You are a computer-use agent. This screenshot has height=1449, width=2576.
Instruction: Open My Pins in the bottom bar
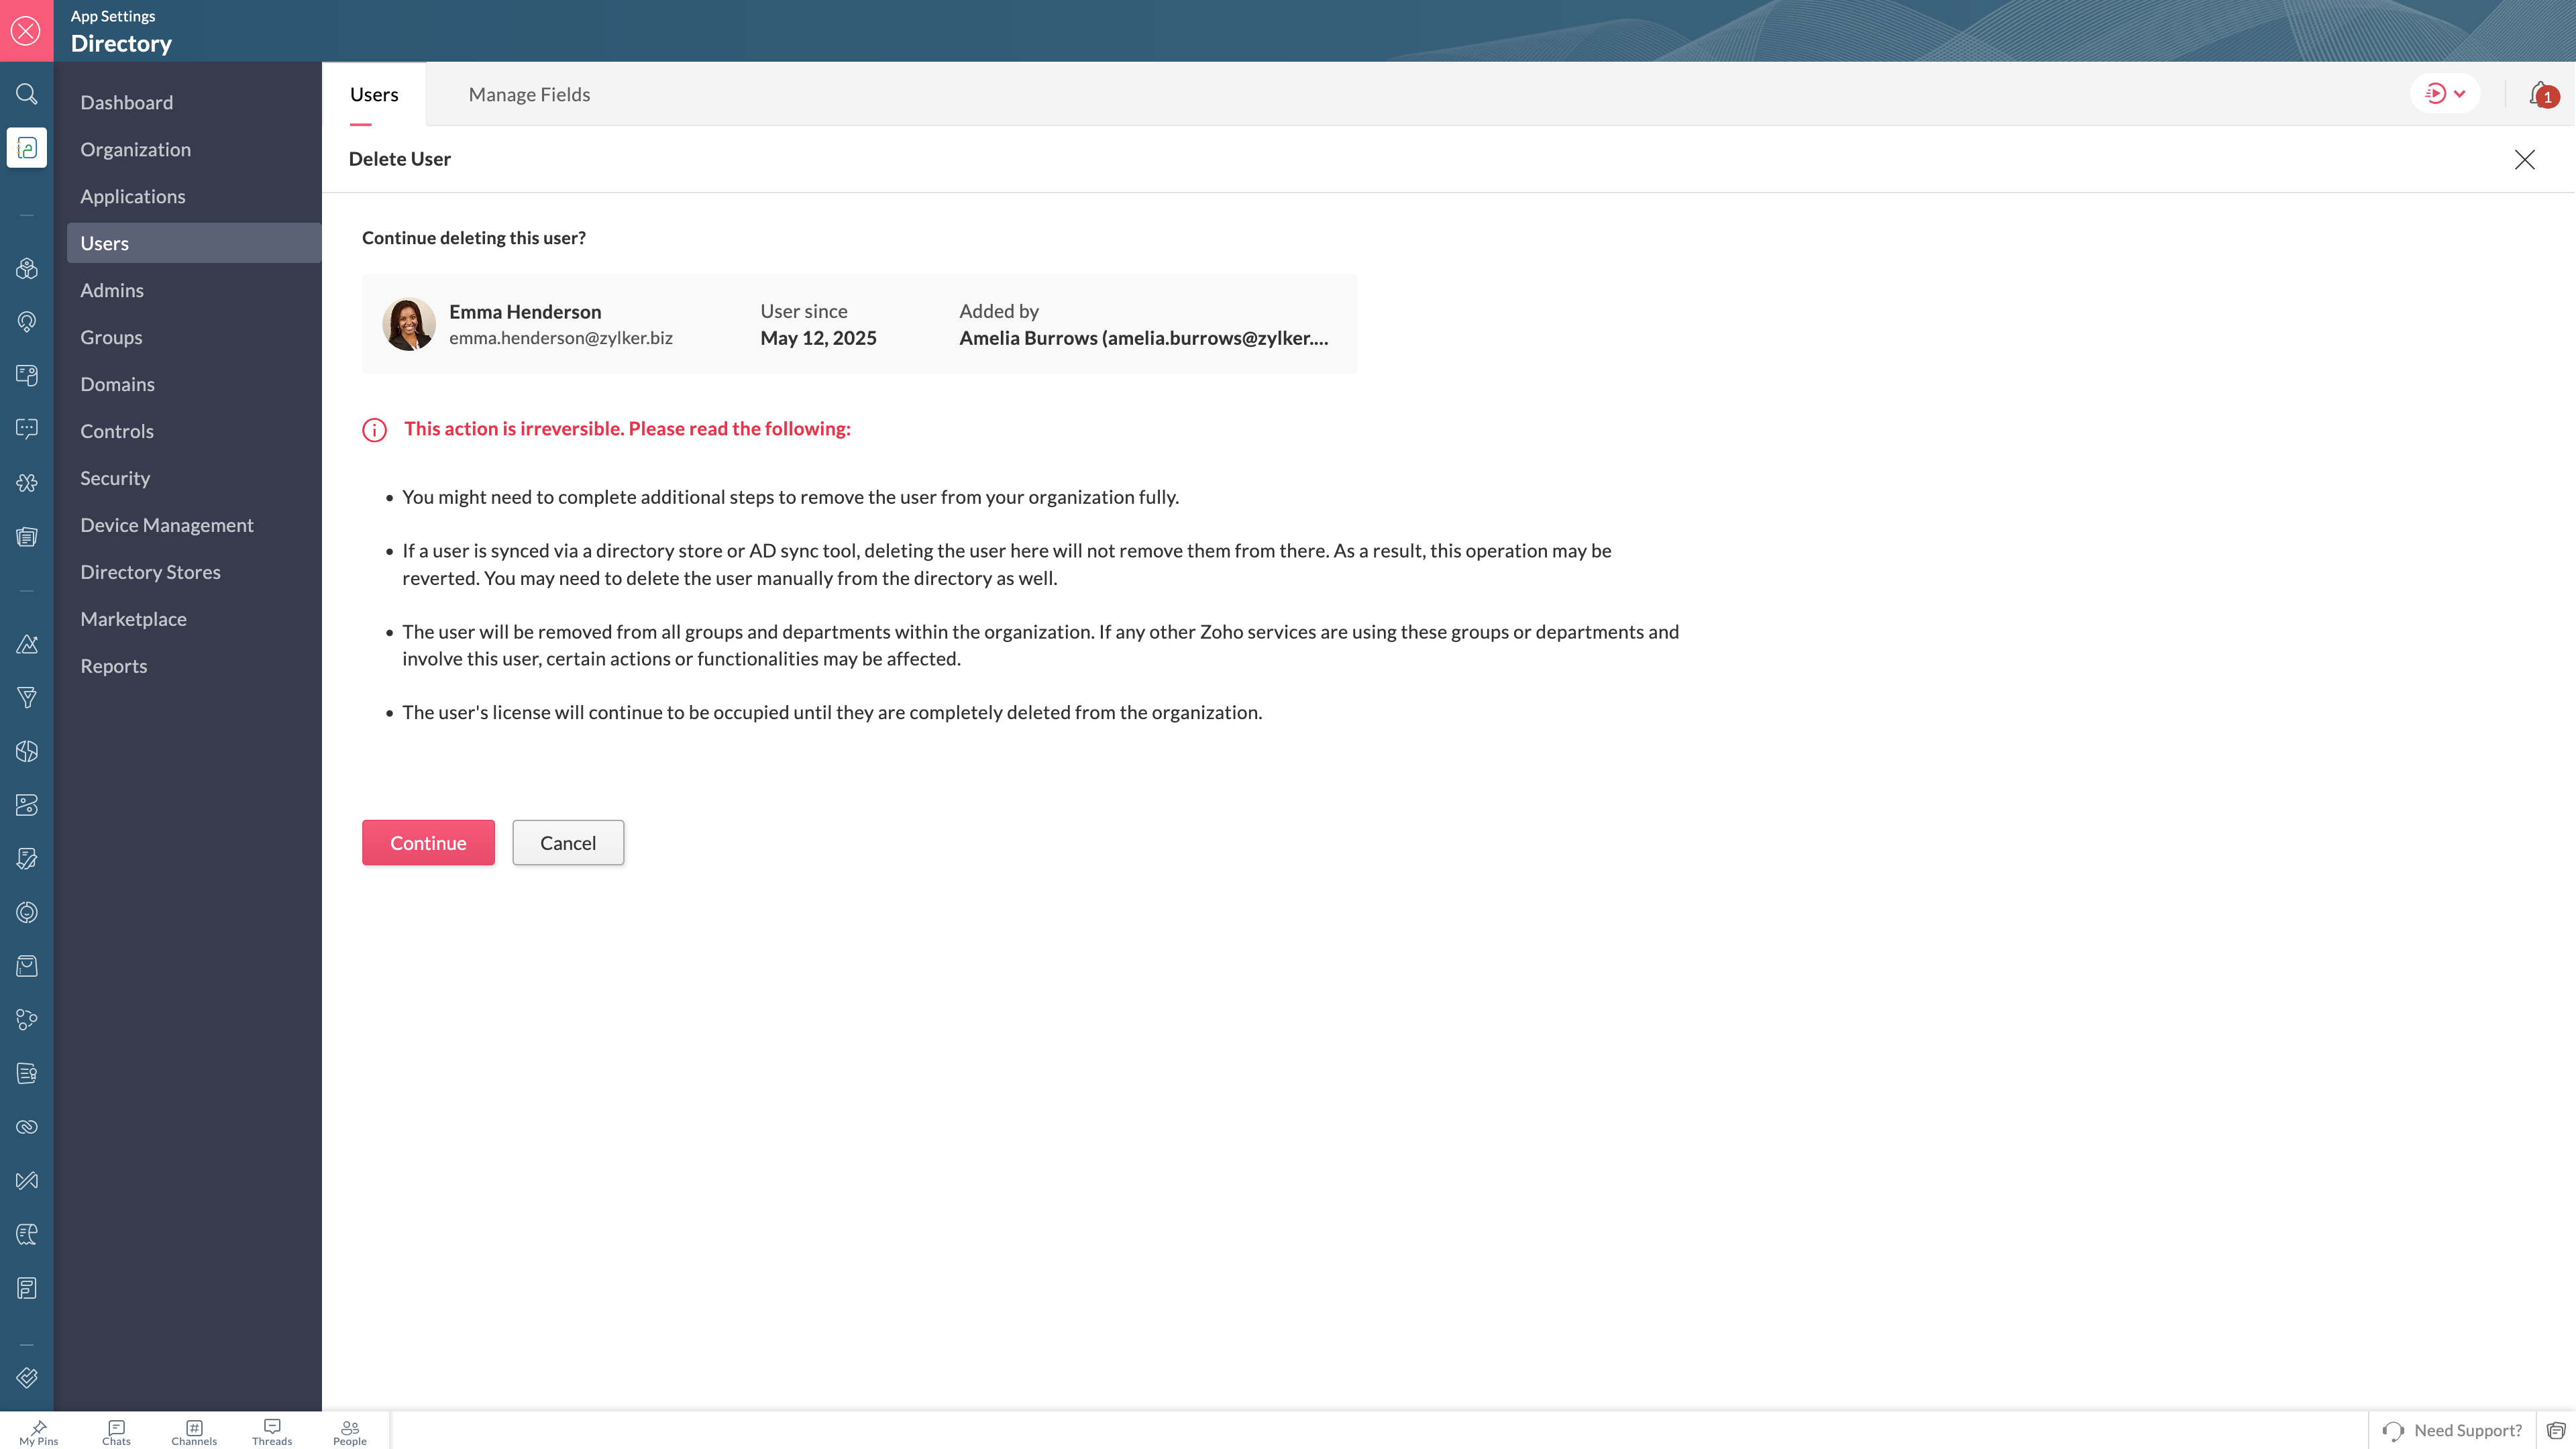tap(39, 1432)
